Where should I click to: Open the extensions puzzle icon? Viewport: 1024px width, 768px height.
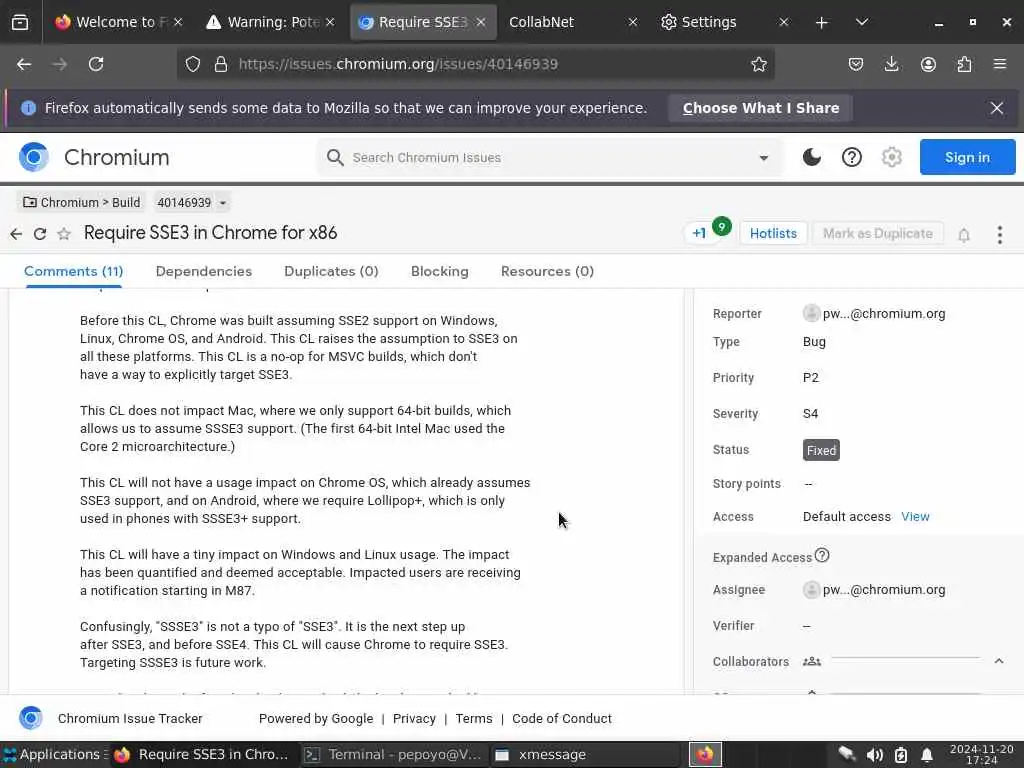[x=964, y=64]
